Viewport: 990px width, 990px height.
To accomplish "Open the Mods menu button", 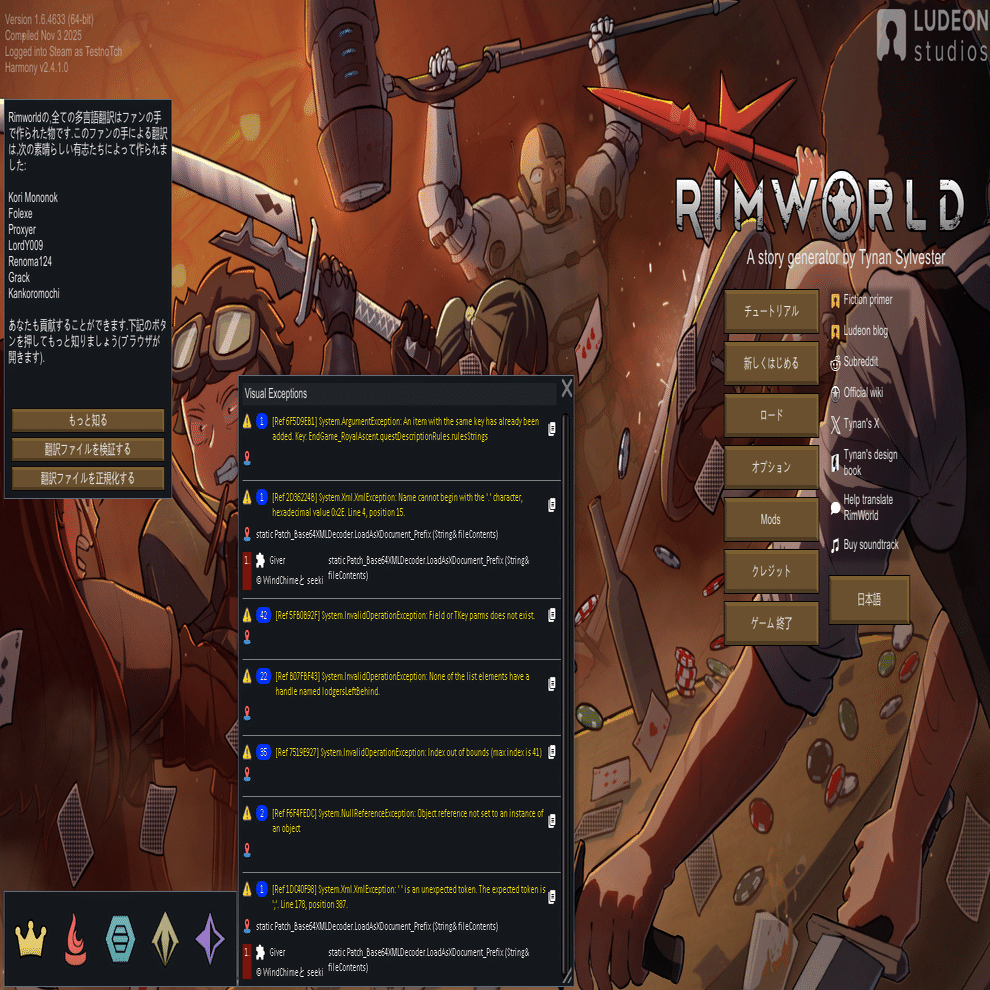I will (771, 519).
